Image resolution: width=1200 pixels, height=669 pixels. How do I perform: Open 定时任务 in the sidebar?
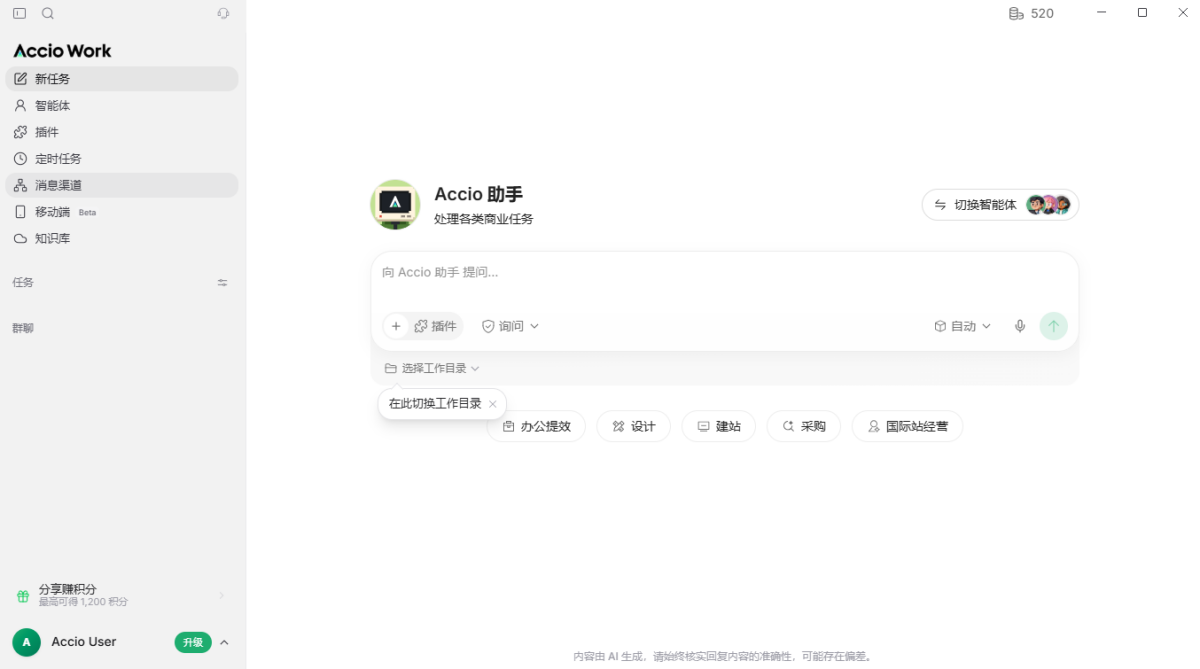122,158
